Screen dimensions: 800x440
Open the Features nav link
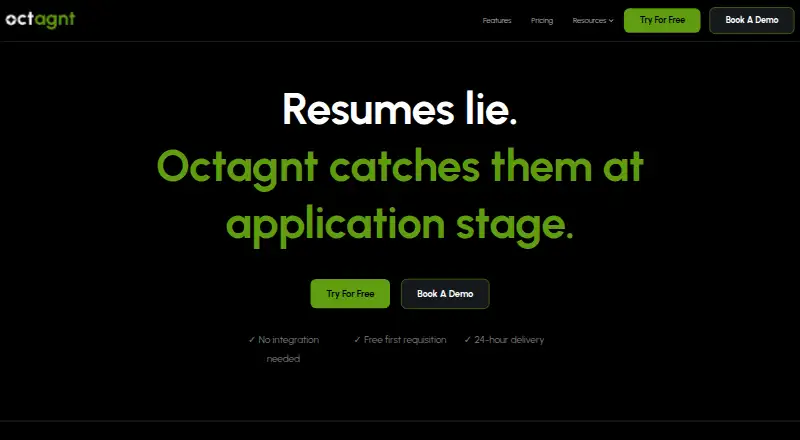click(x=497, y=20)
